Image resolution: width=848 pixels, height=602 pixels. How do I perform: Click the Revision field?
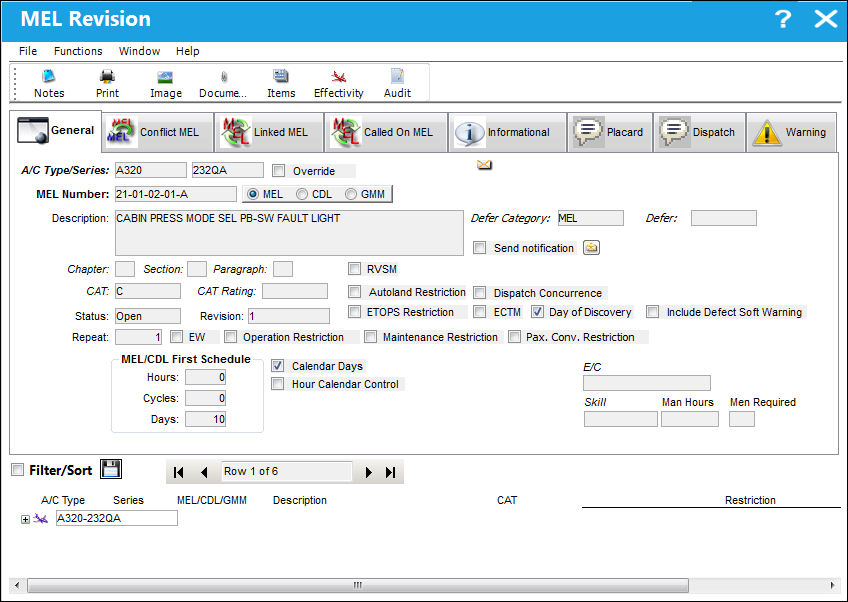[289, 316]
